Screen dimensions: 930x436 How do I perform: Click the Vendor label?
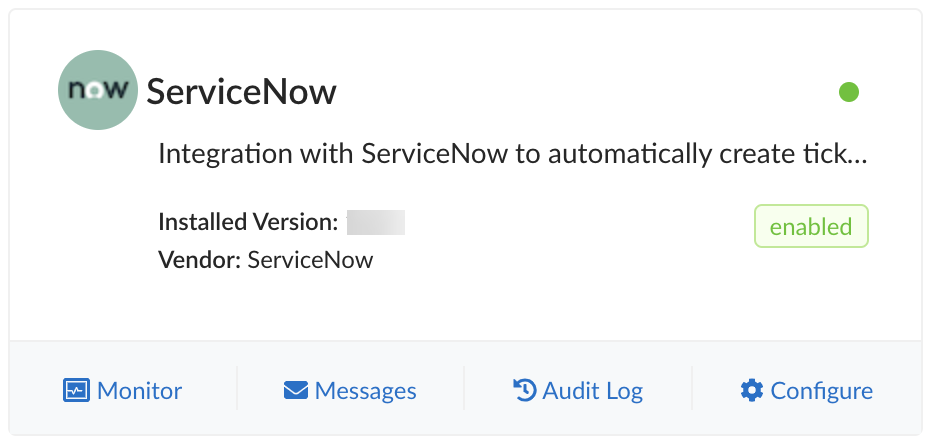pyautogui.click(x=200, y=260)
